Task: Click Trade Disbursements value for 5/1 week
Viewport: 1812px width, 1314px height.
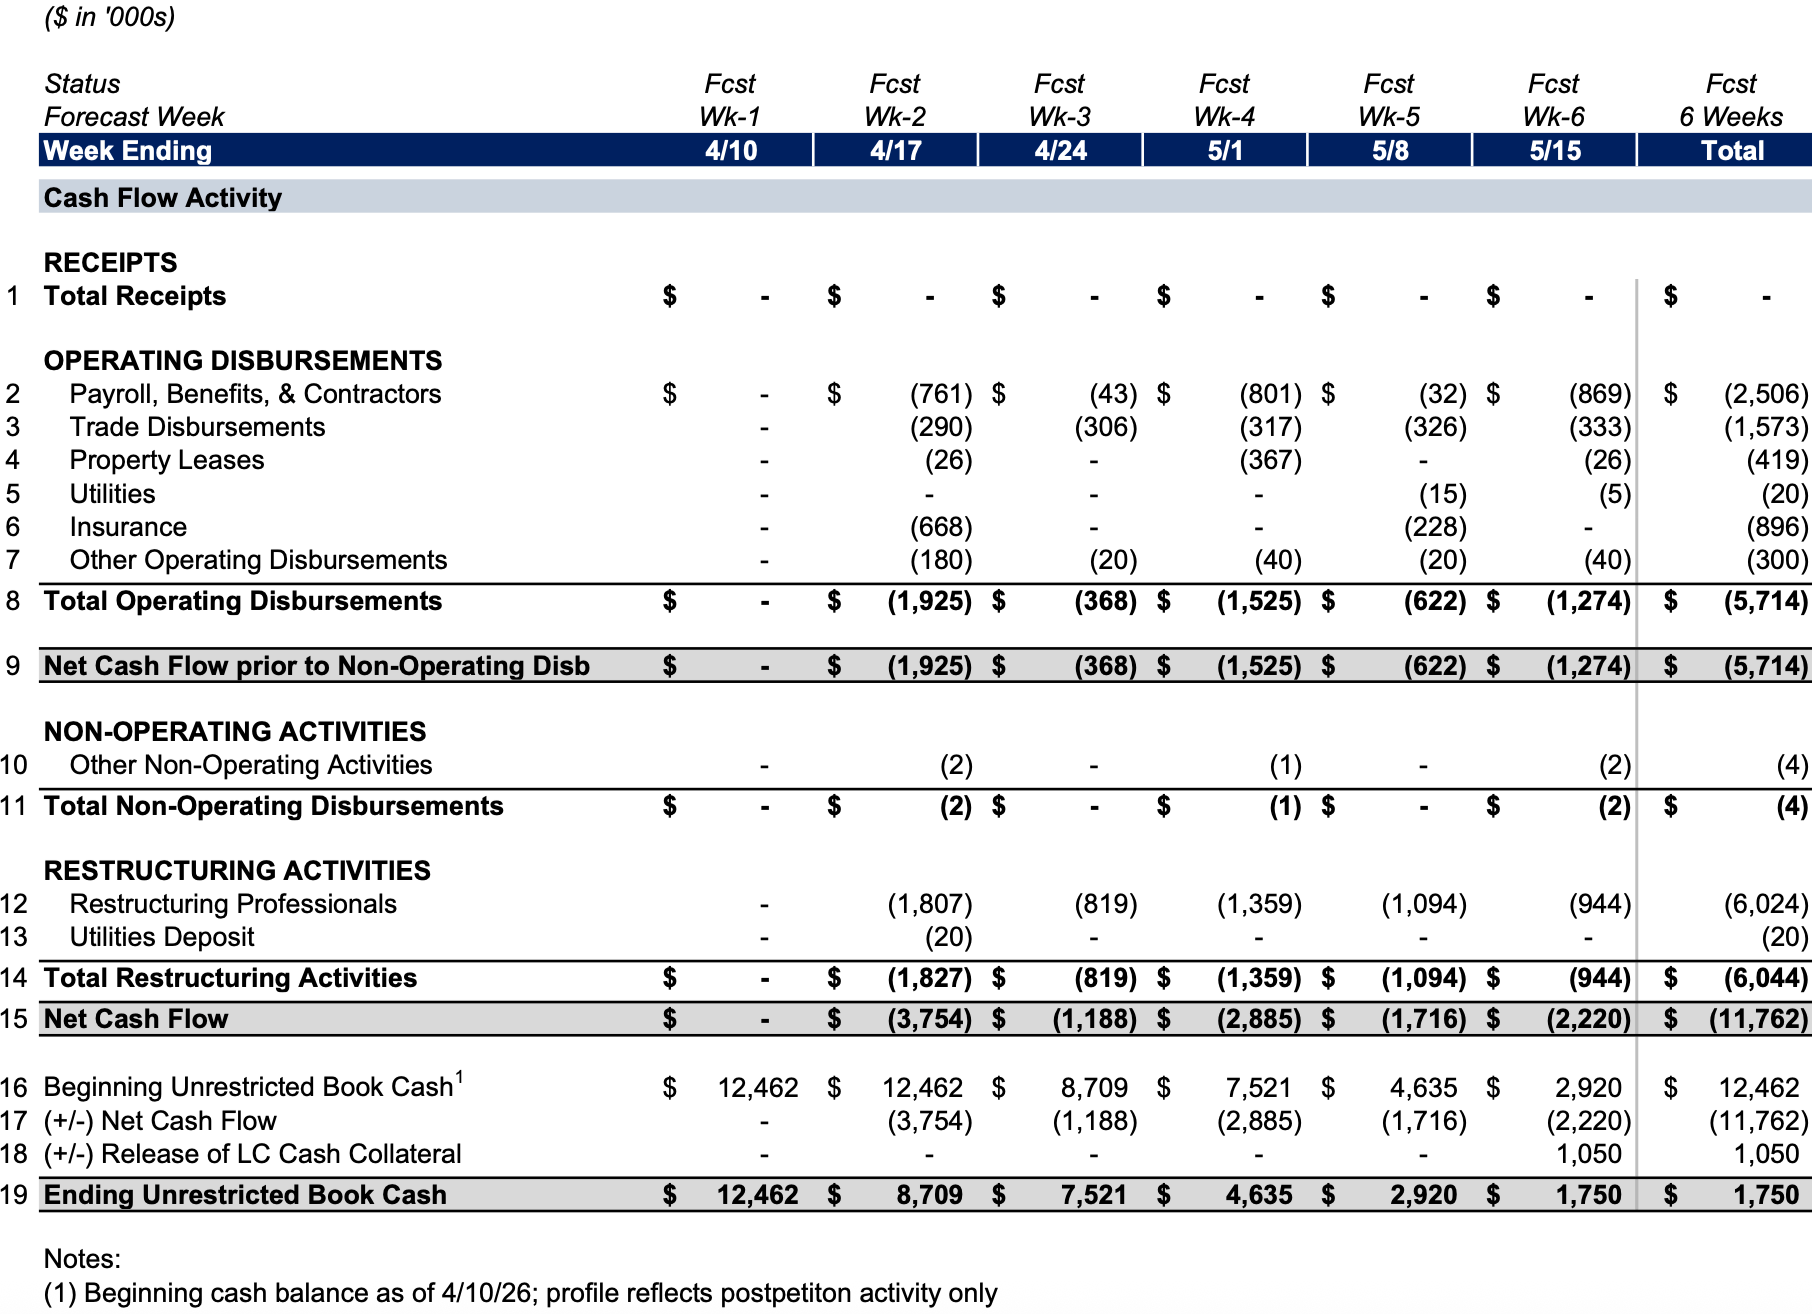Action: pyautogui.click(x=1270, y=428)
